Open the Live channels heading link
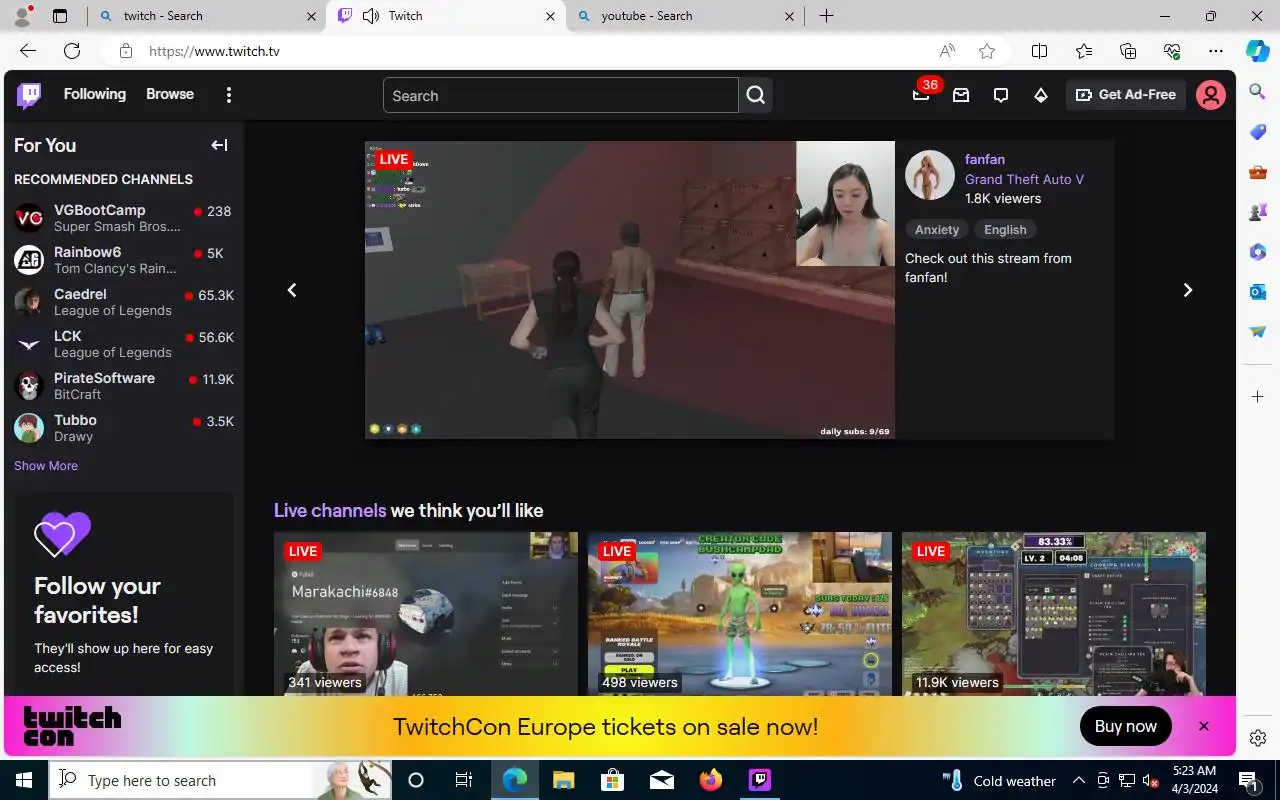This screenshot has height=800, width=1280. click(330, 510)
